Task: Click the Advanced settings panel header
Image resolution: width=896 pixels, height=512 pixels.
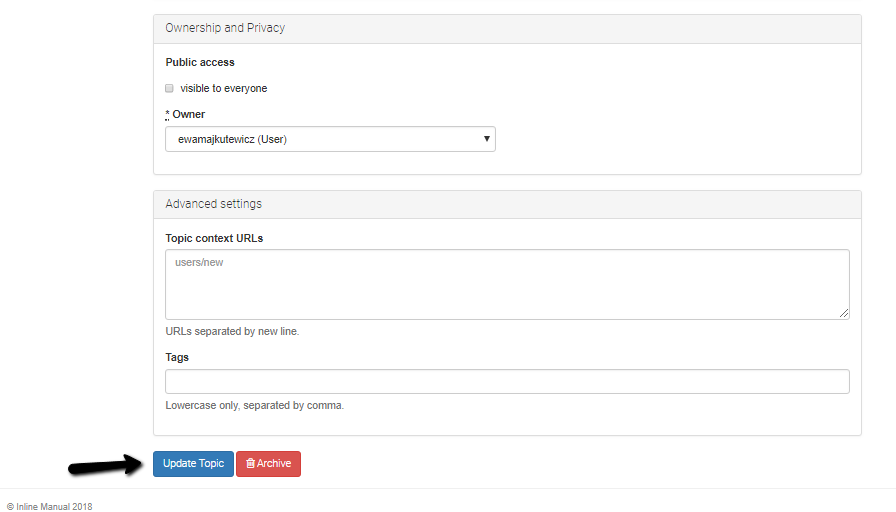Action: tap(507, 205)
